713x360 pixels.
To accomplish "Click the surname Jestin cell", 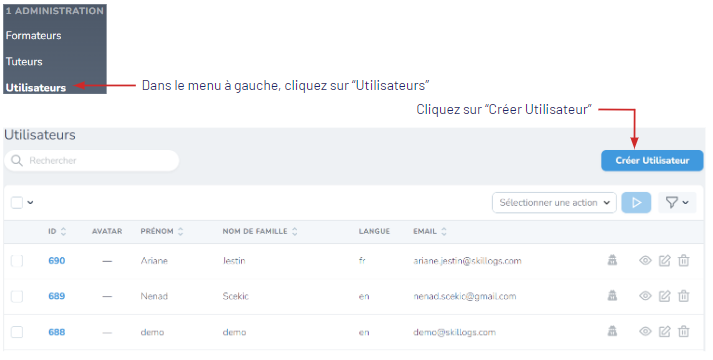I will point(234,261).
